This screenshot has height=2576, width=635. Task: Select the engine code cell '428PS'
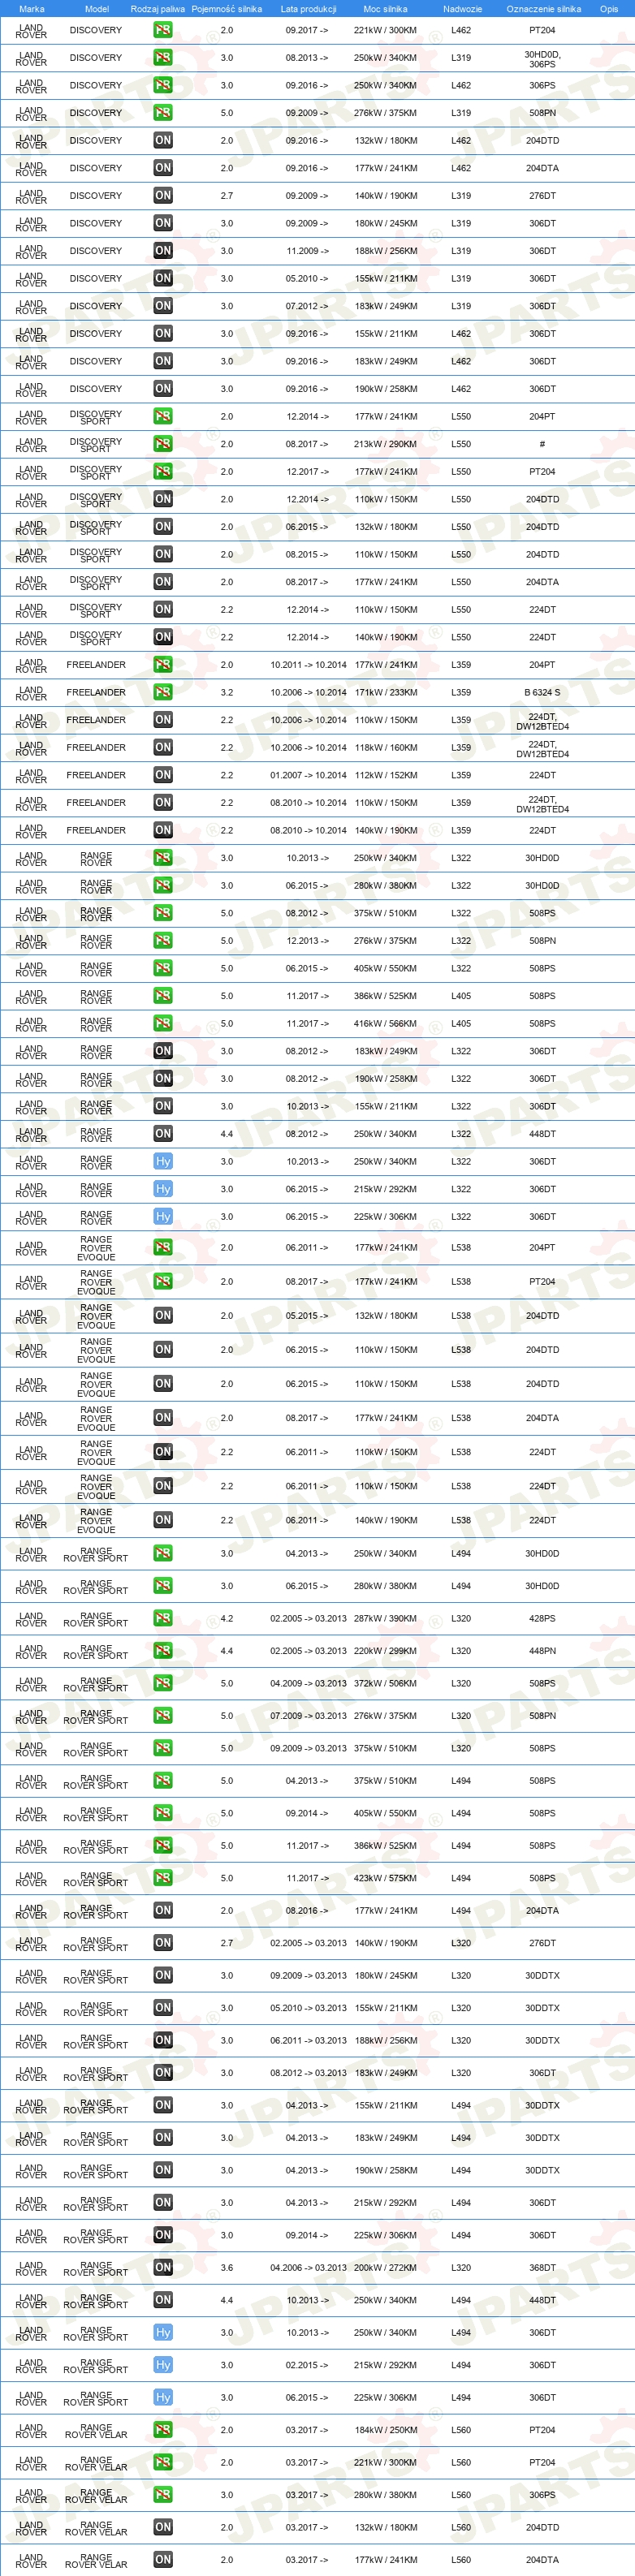point(542,1619)
